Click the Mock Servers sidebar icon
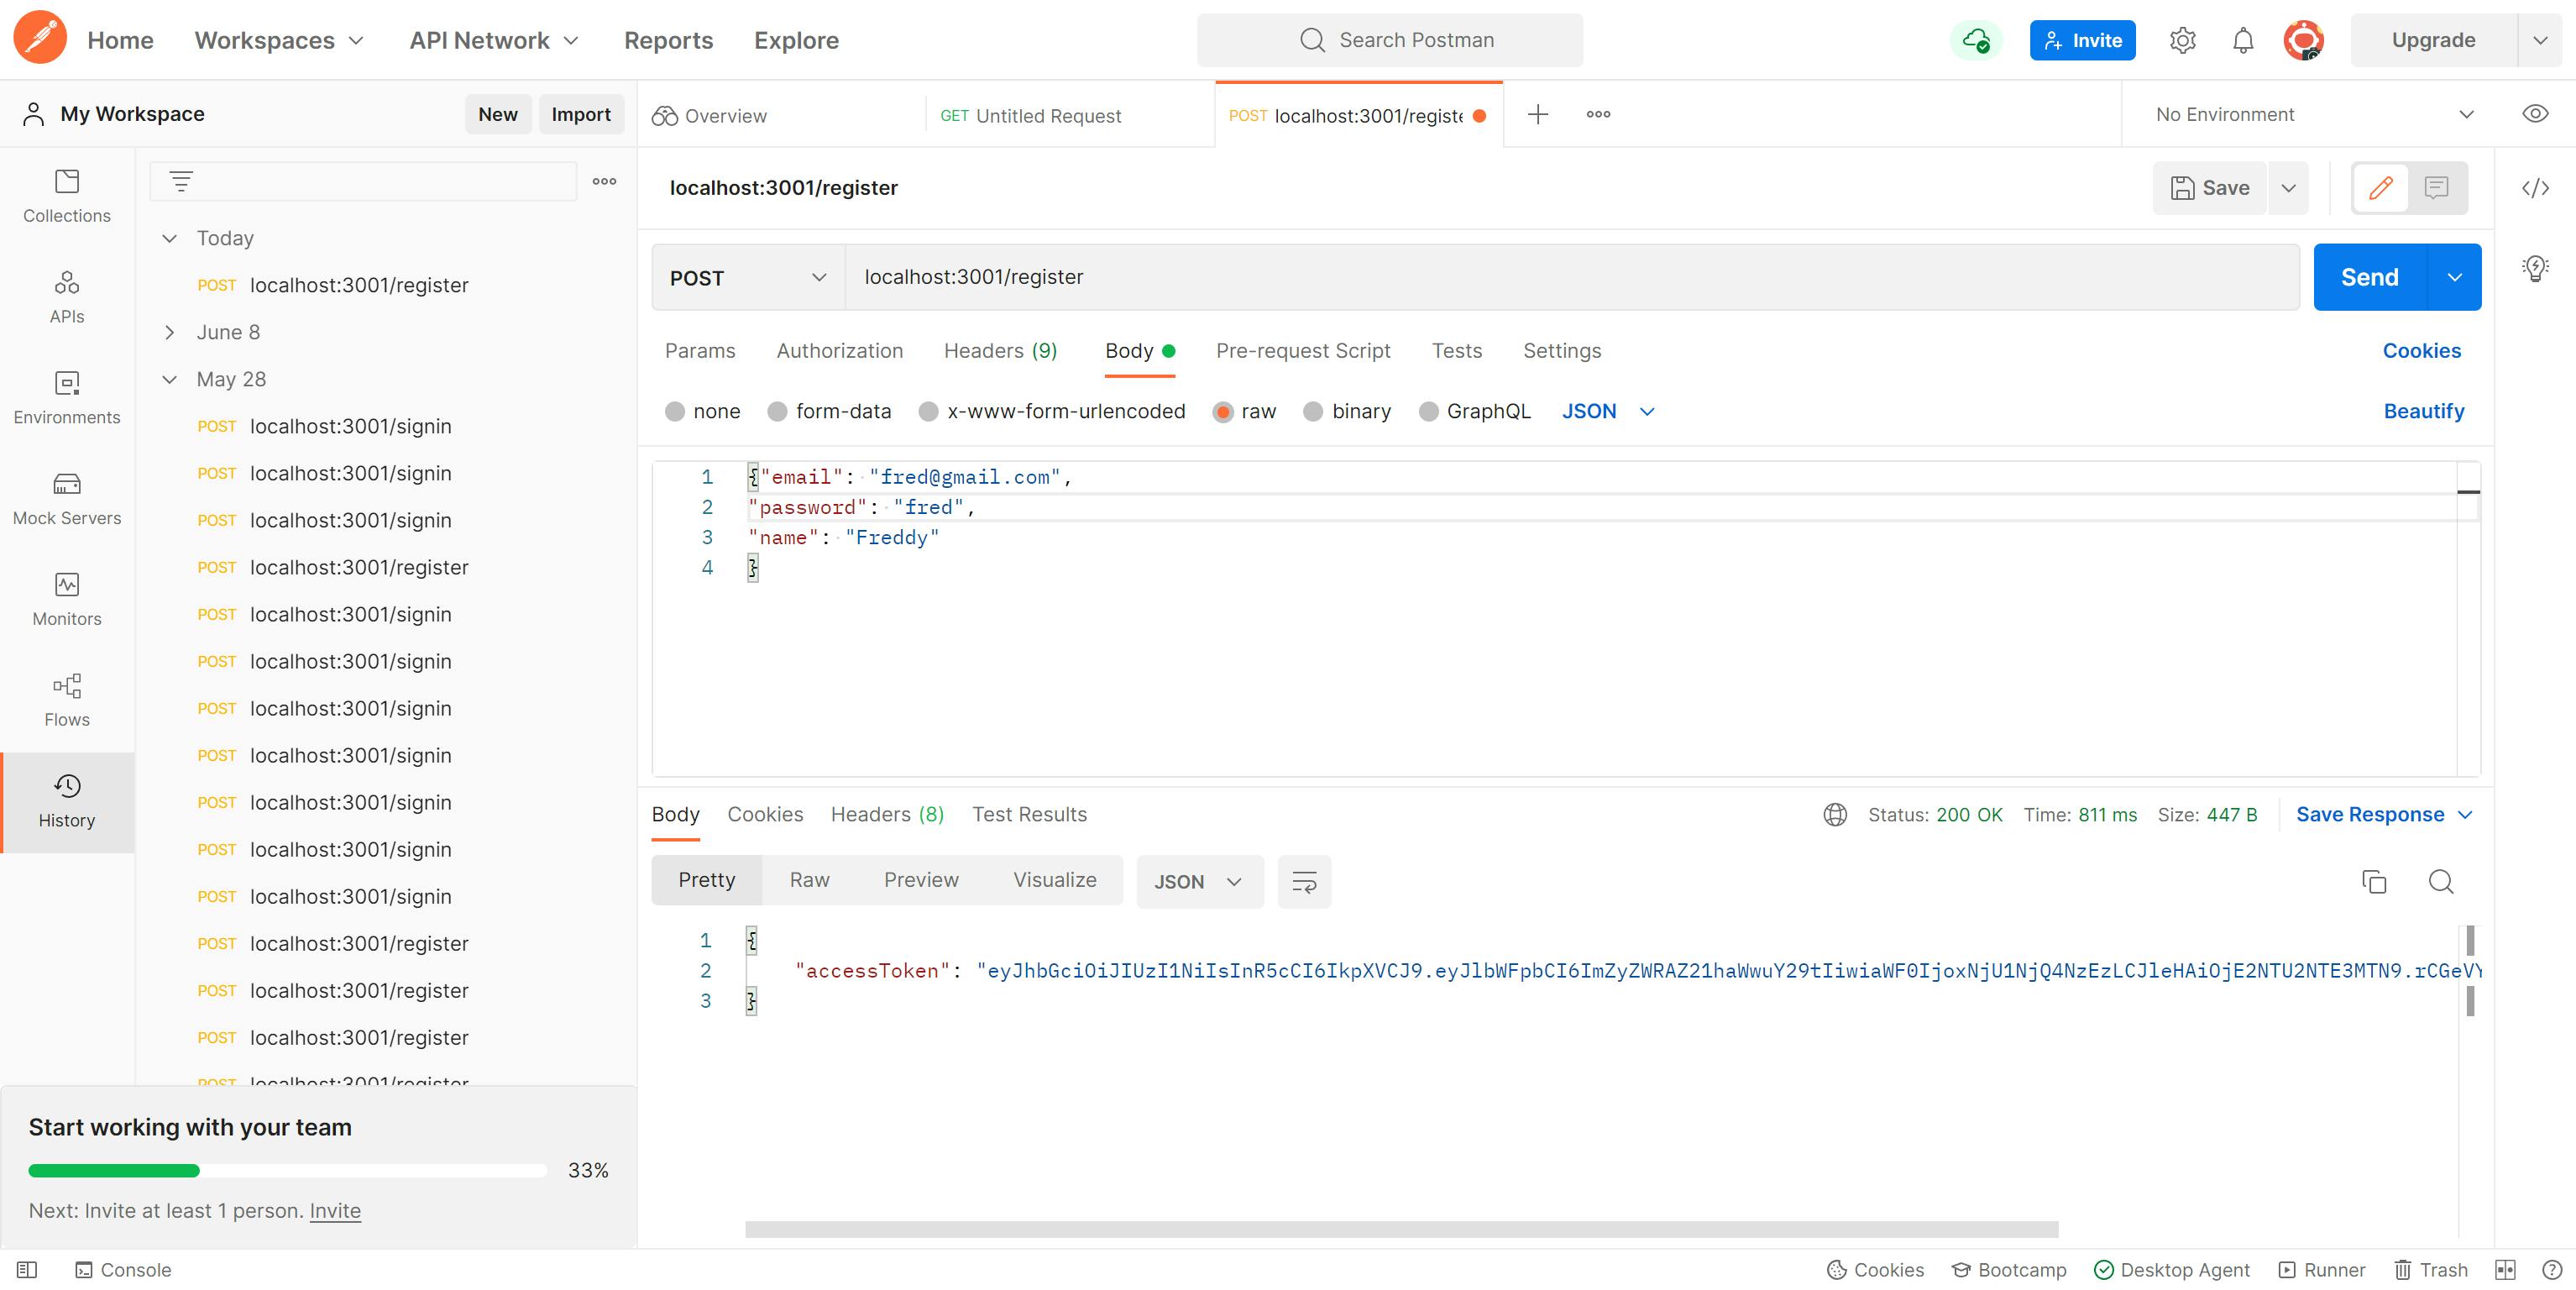This screenshot has height=1290, width=2576. click(x=67, y=501)
